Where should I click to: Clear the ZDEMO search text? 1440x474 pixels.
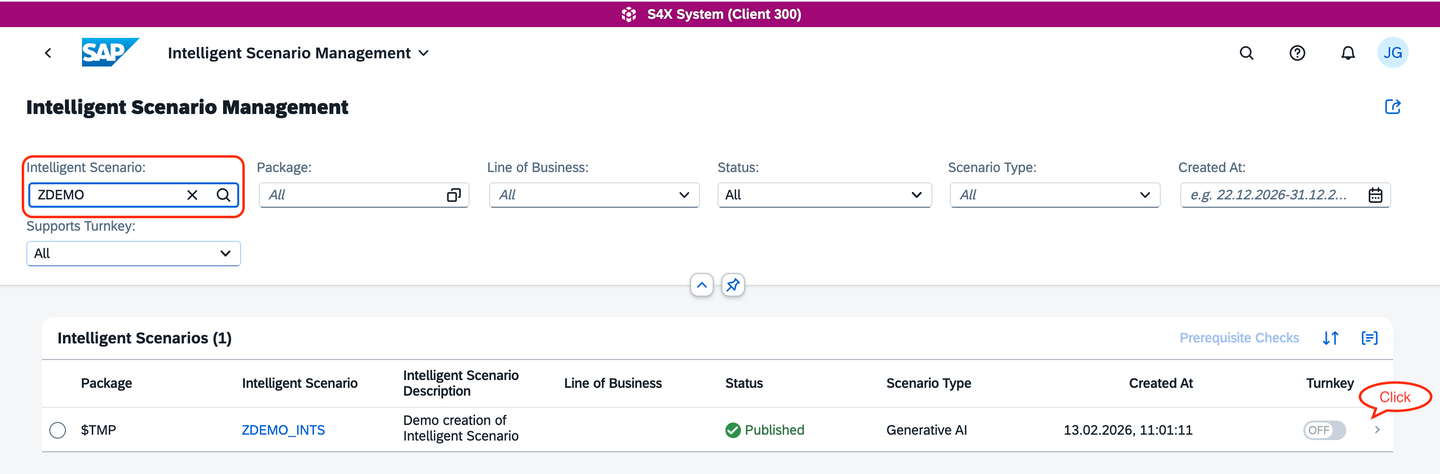(192, 195)
